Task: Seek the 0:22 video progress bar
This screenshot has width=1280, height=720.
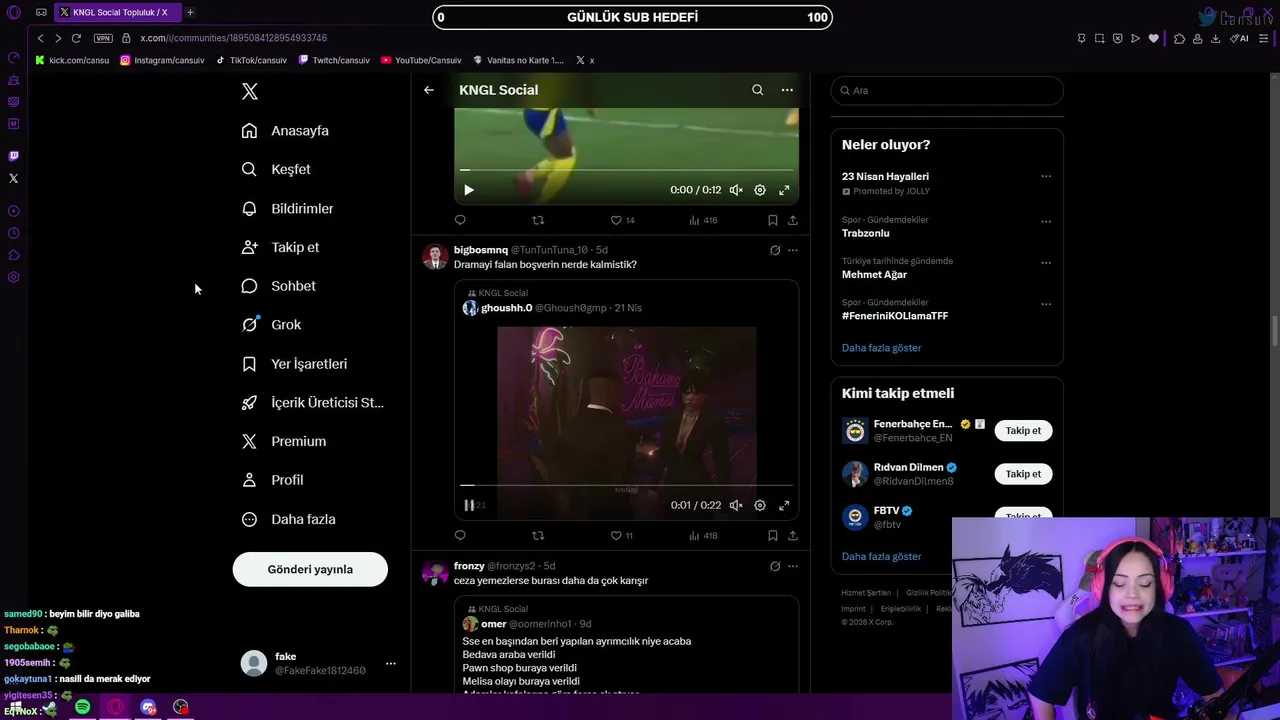Action: [x=626, y=485]
